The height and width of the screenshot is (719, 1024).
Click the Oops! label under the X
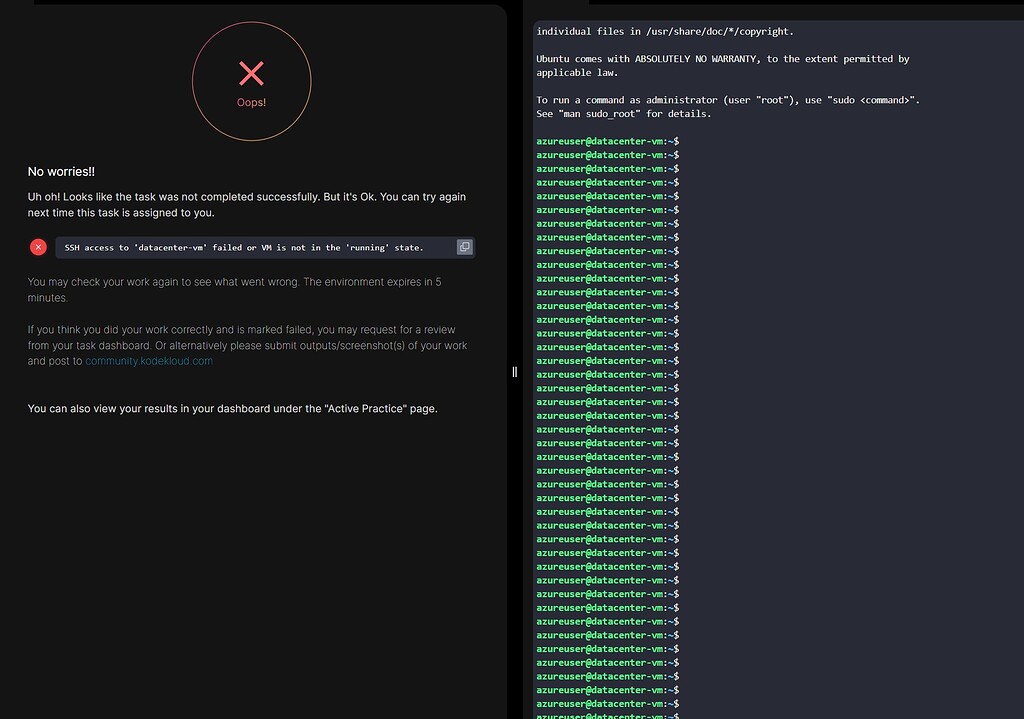[251, 102]
